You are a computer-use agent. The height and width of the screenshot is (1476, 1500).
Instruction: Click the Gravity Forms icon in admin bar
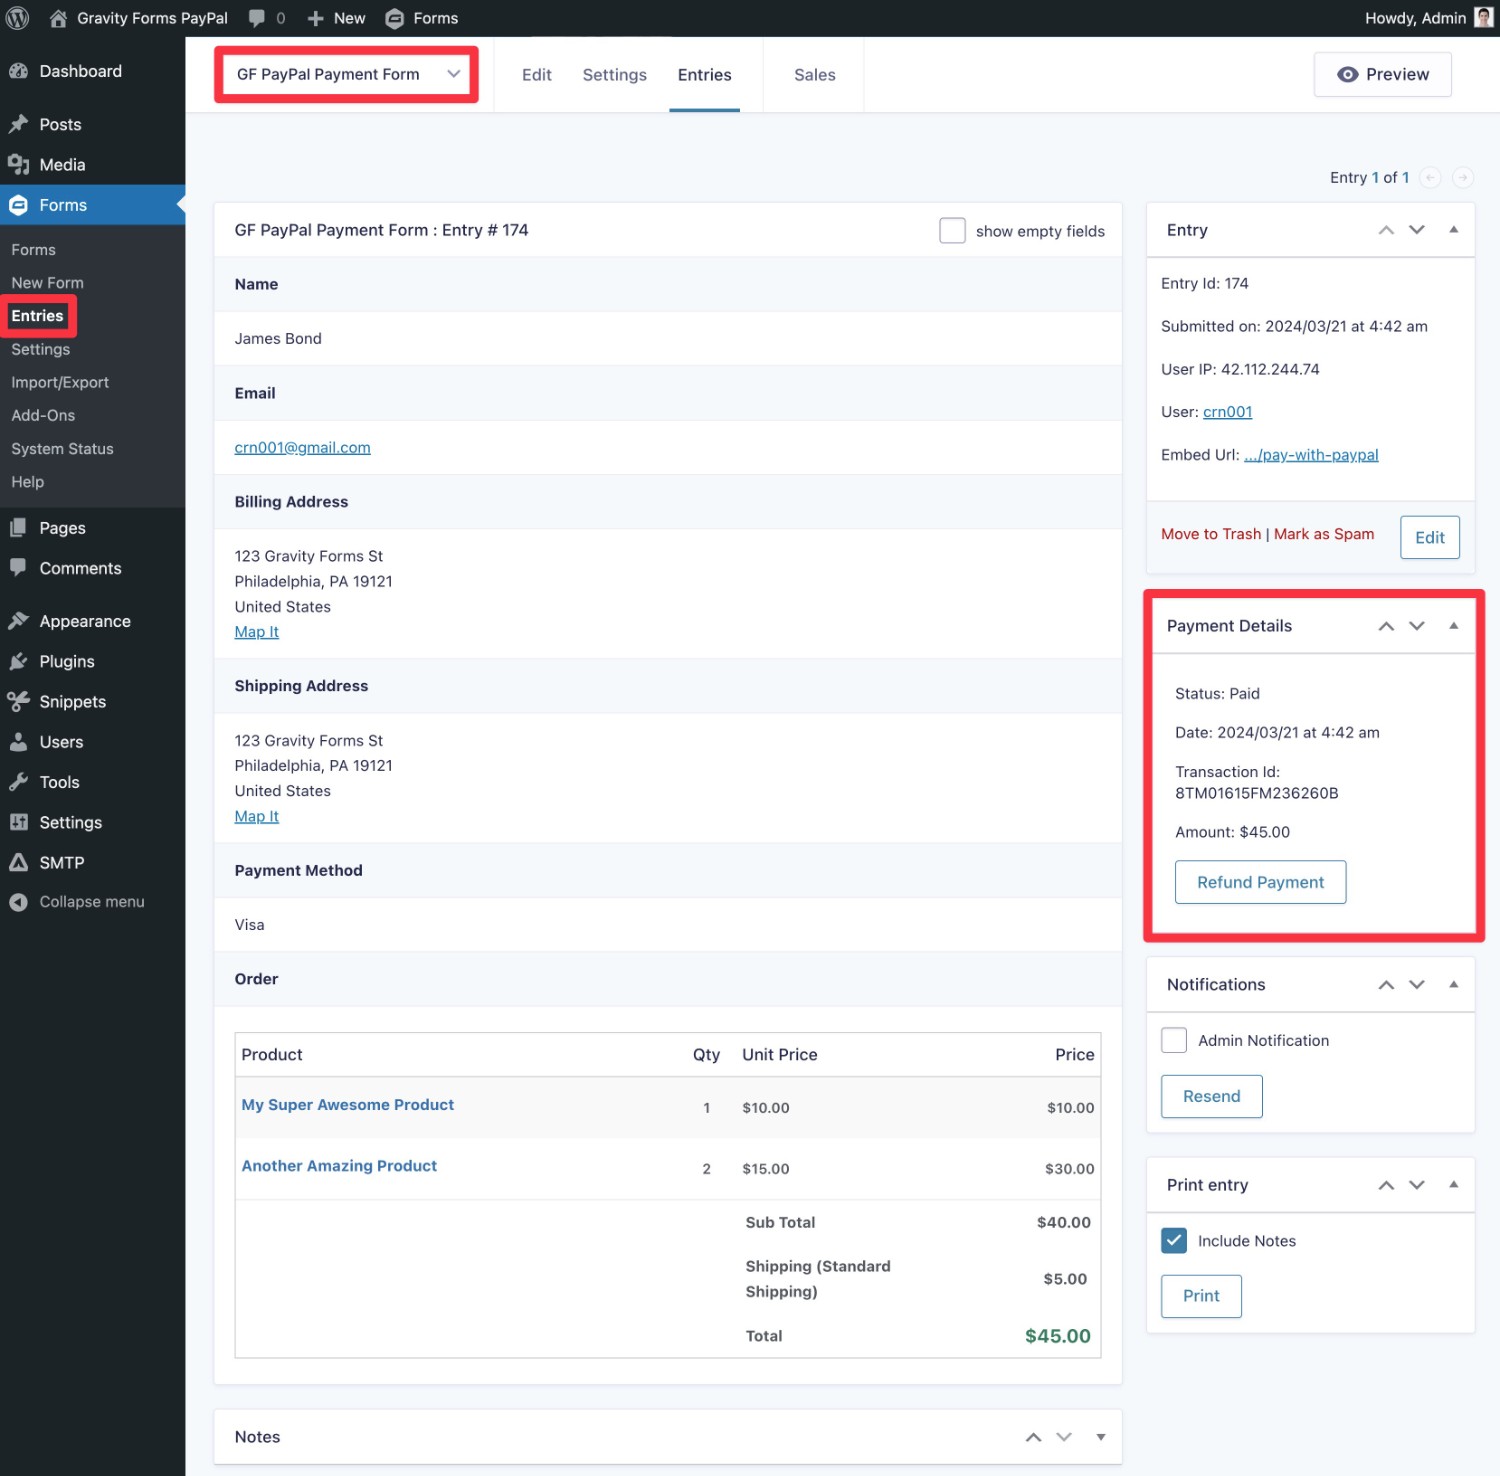(x=395, y=18)
